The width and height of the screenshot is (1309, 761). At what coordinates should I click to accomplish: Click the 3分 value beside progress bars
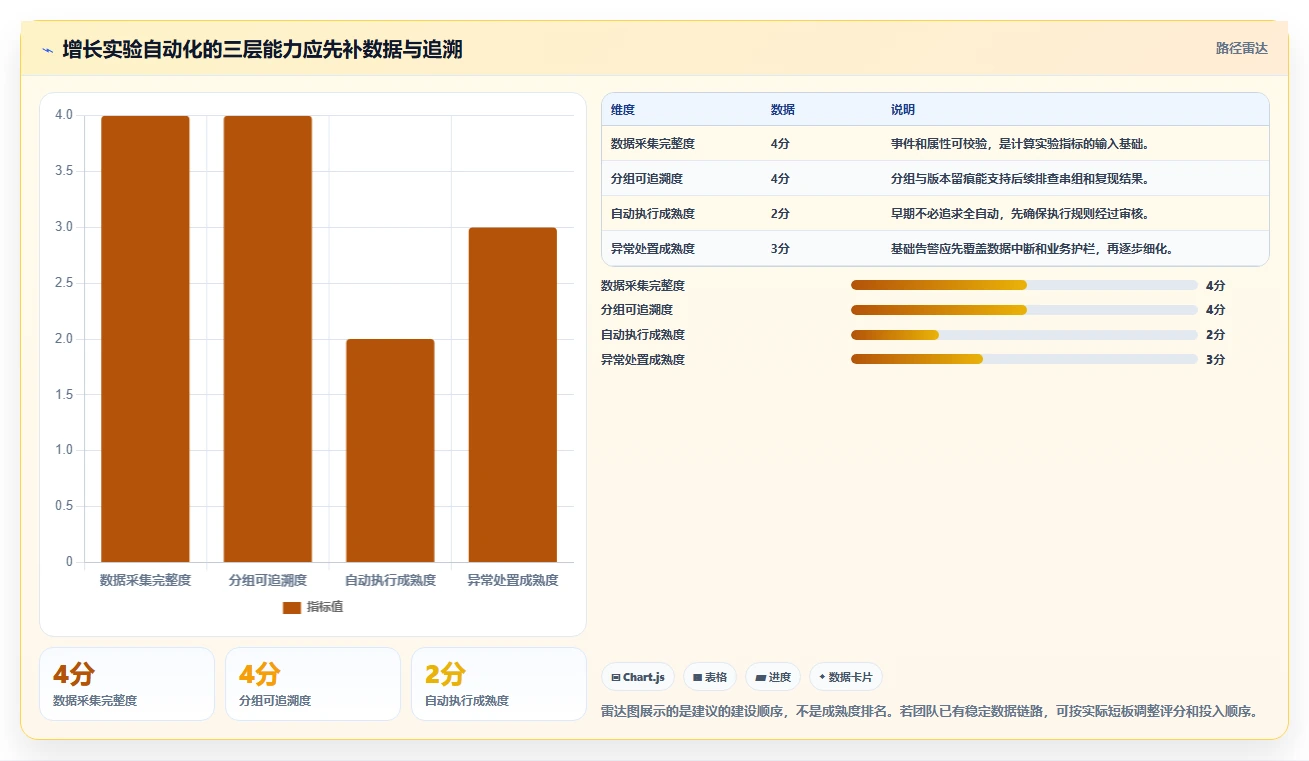tap(1215, 359)
